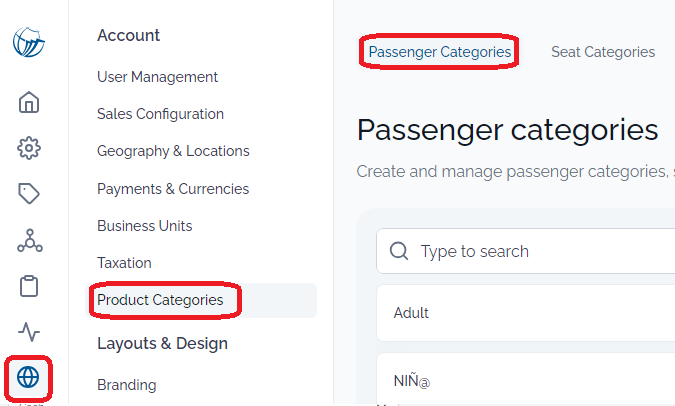Open the Adult passenger category row
675x406 pixels.
click(x=526, y=313)
